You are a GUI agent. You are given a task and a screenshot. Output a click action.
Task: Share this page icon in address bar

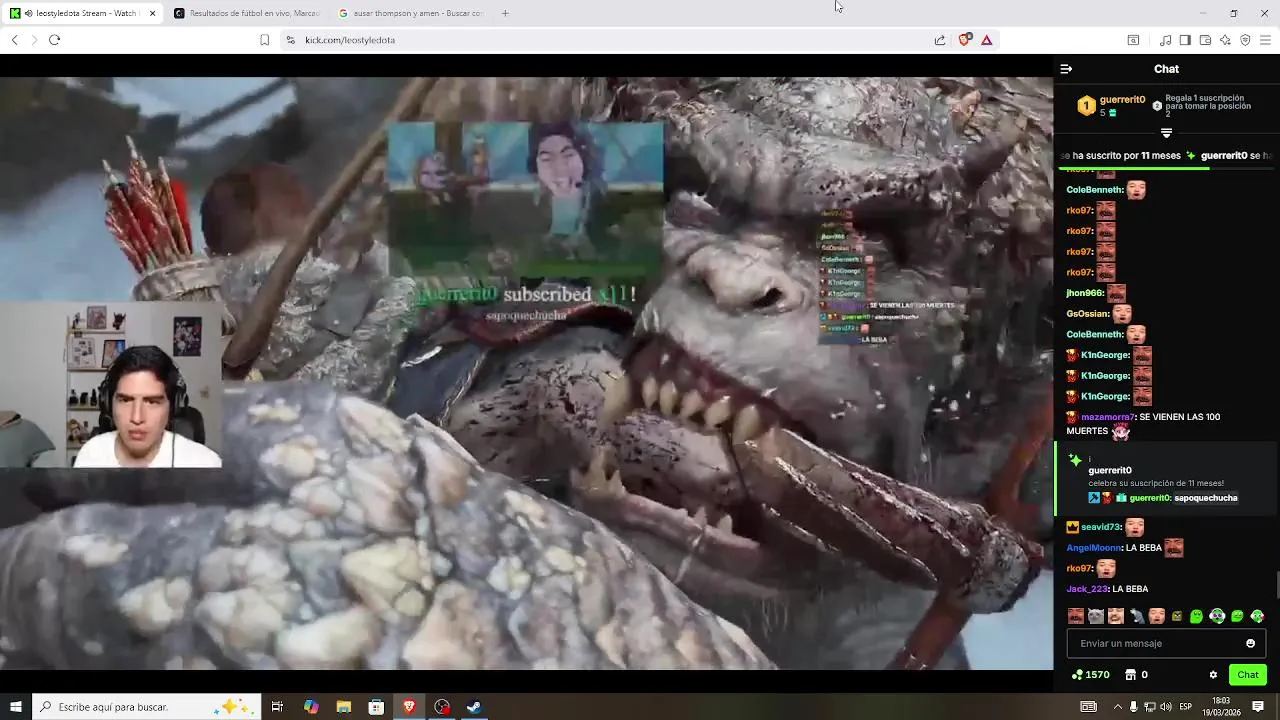[940, 40]
